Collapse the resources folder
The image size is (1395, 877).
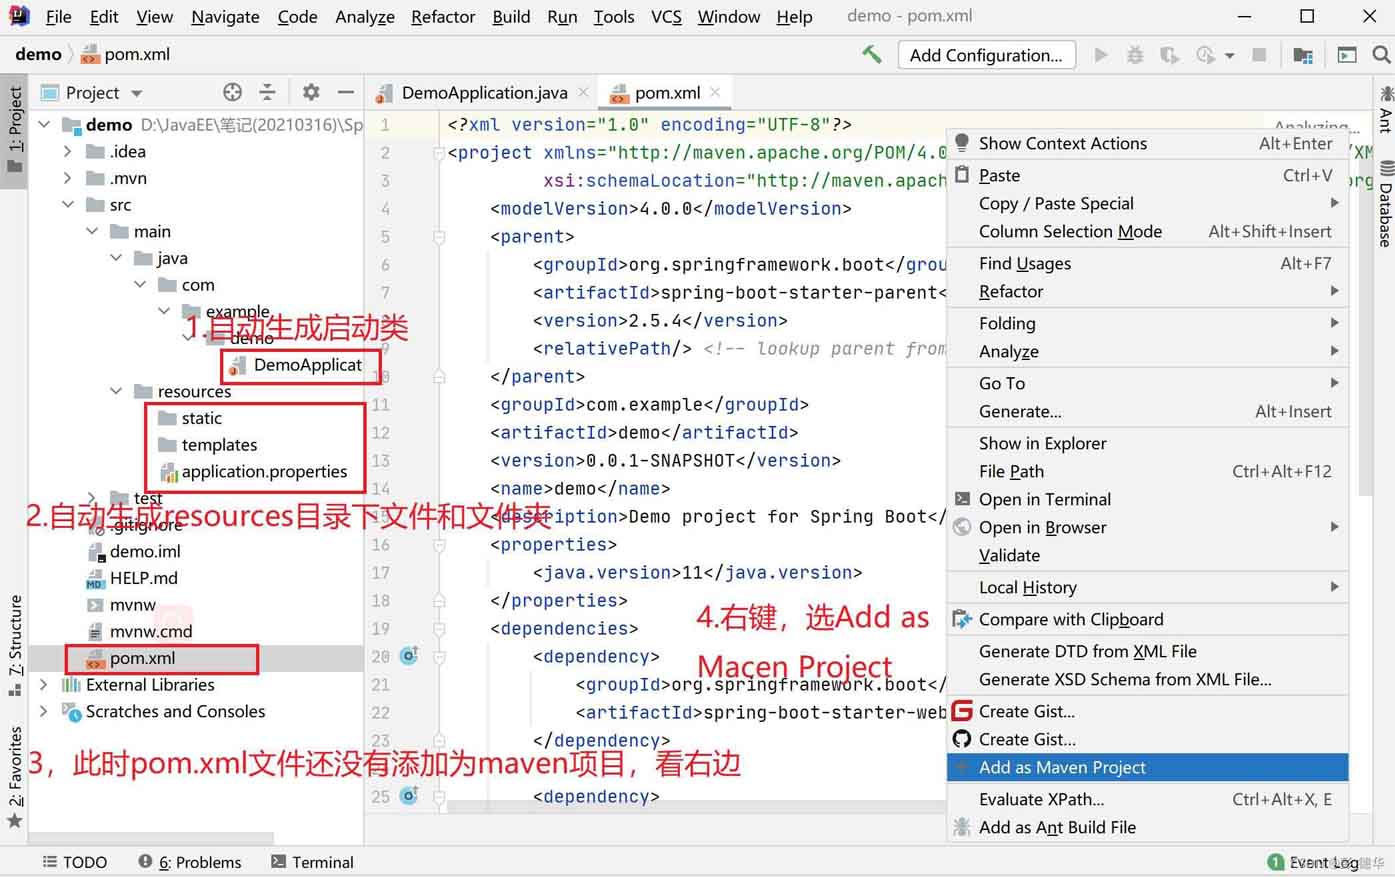click(116, 391)
